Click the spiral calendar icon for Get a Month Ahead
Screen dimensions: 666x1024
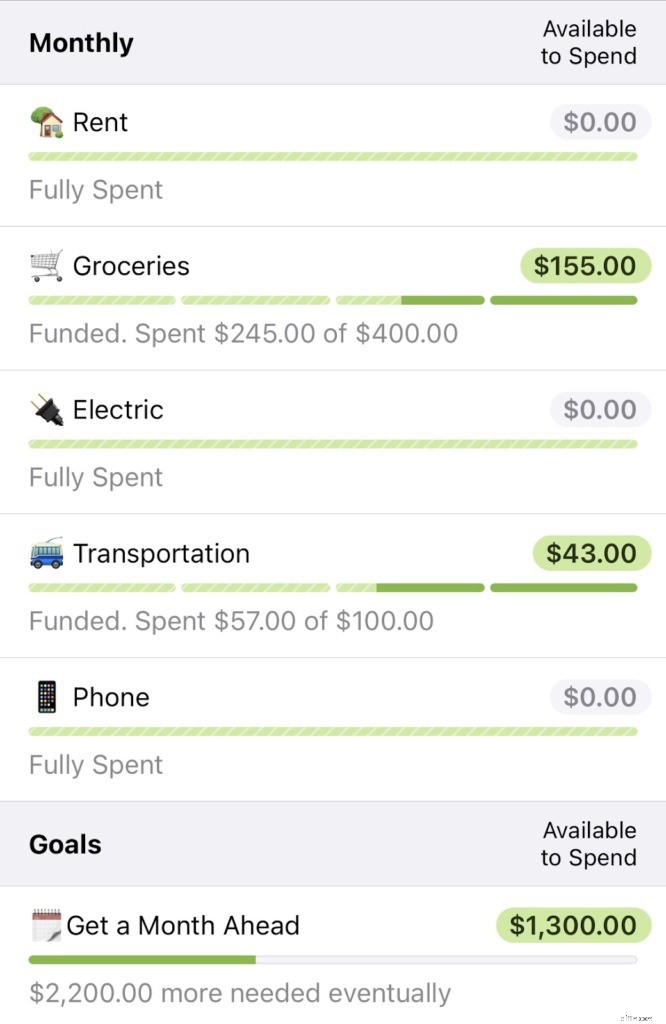point(47,925)
